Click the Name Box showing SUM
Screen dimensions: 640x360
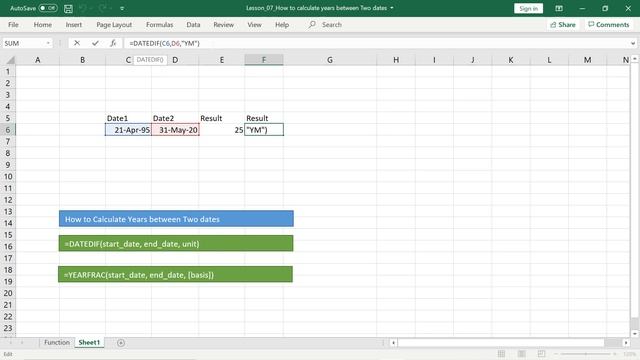tap(23, 43)
